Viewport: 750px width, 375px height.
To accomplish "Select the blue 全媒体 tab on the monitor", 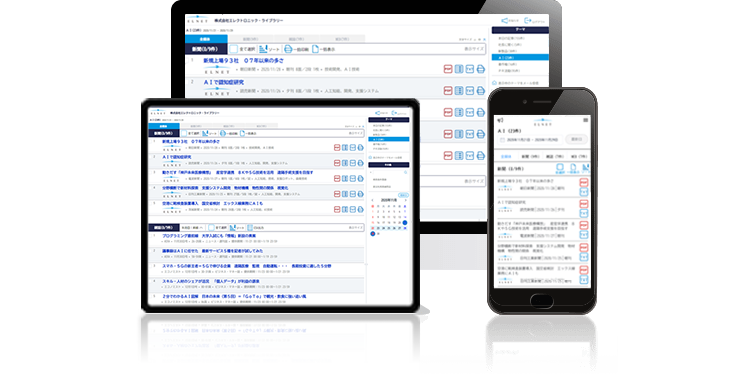I will (x=206, y=39).
